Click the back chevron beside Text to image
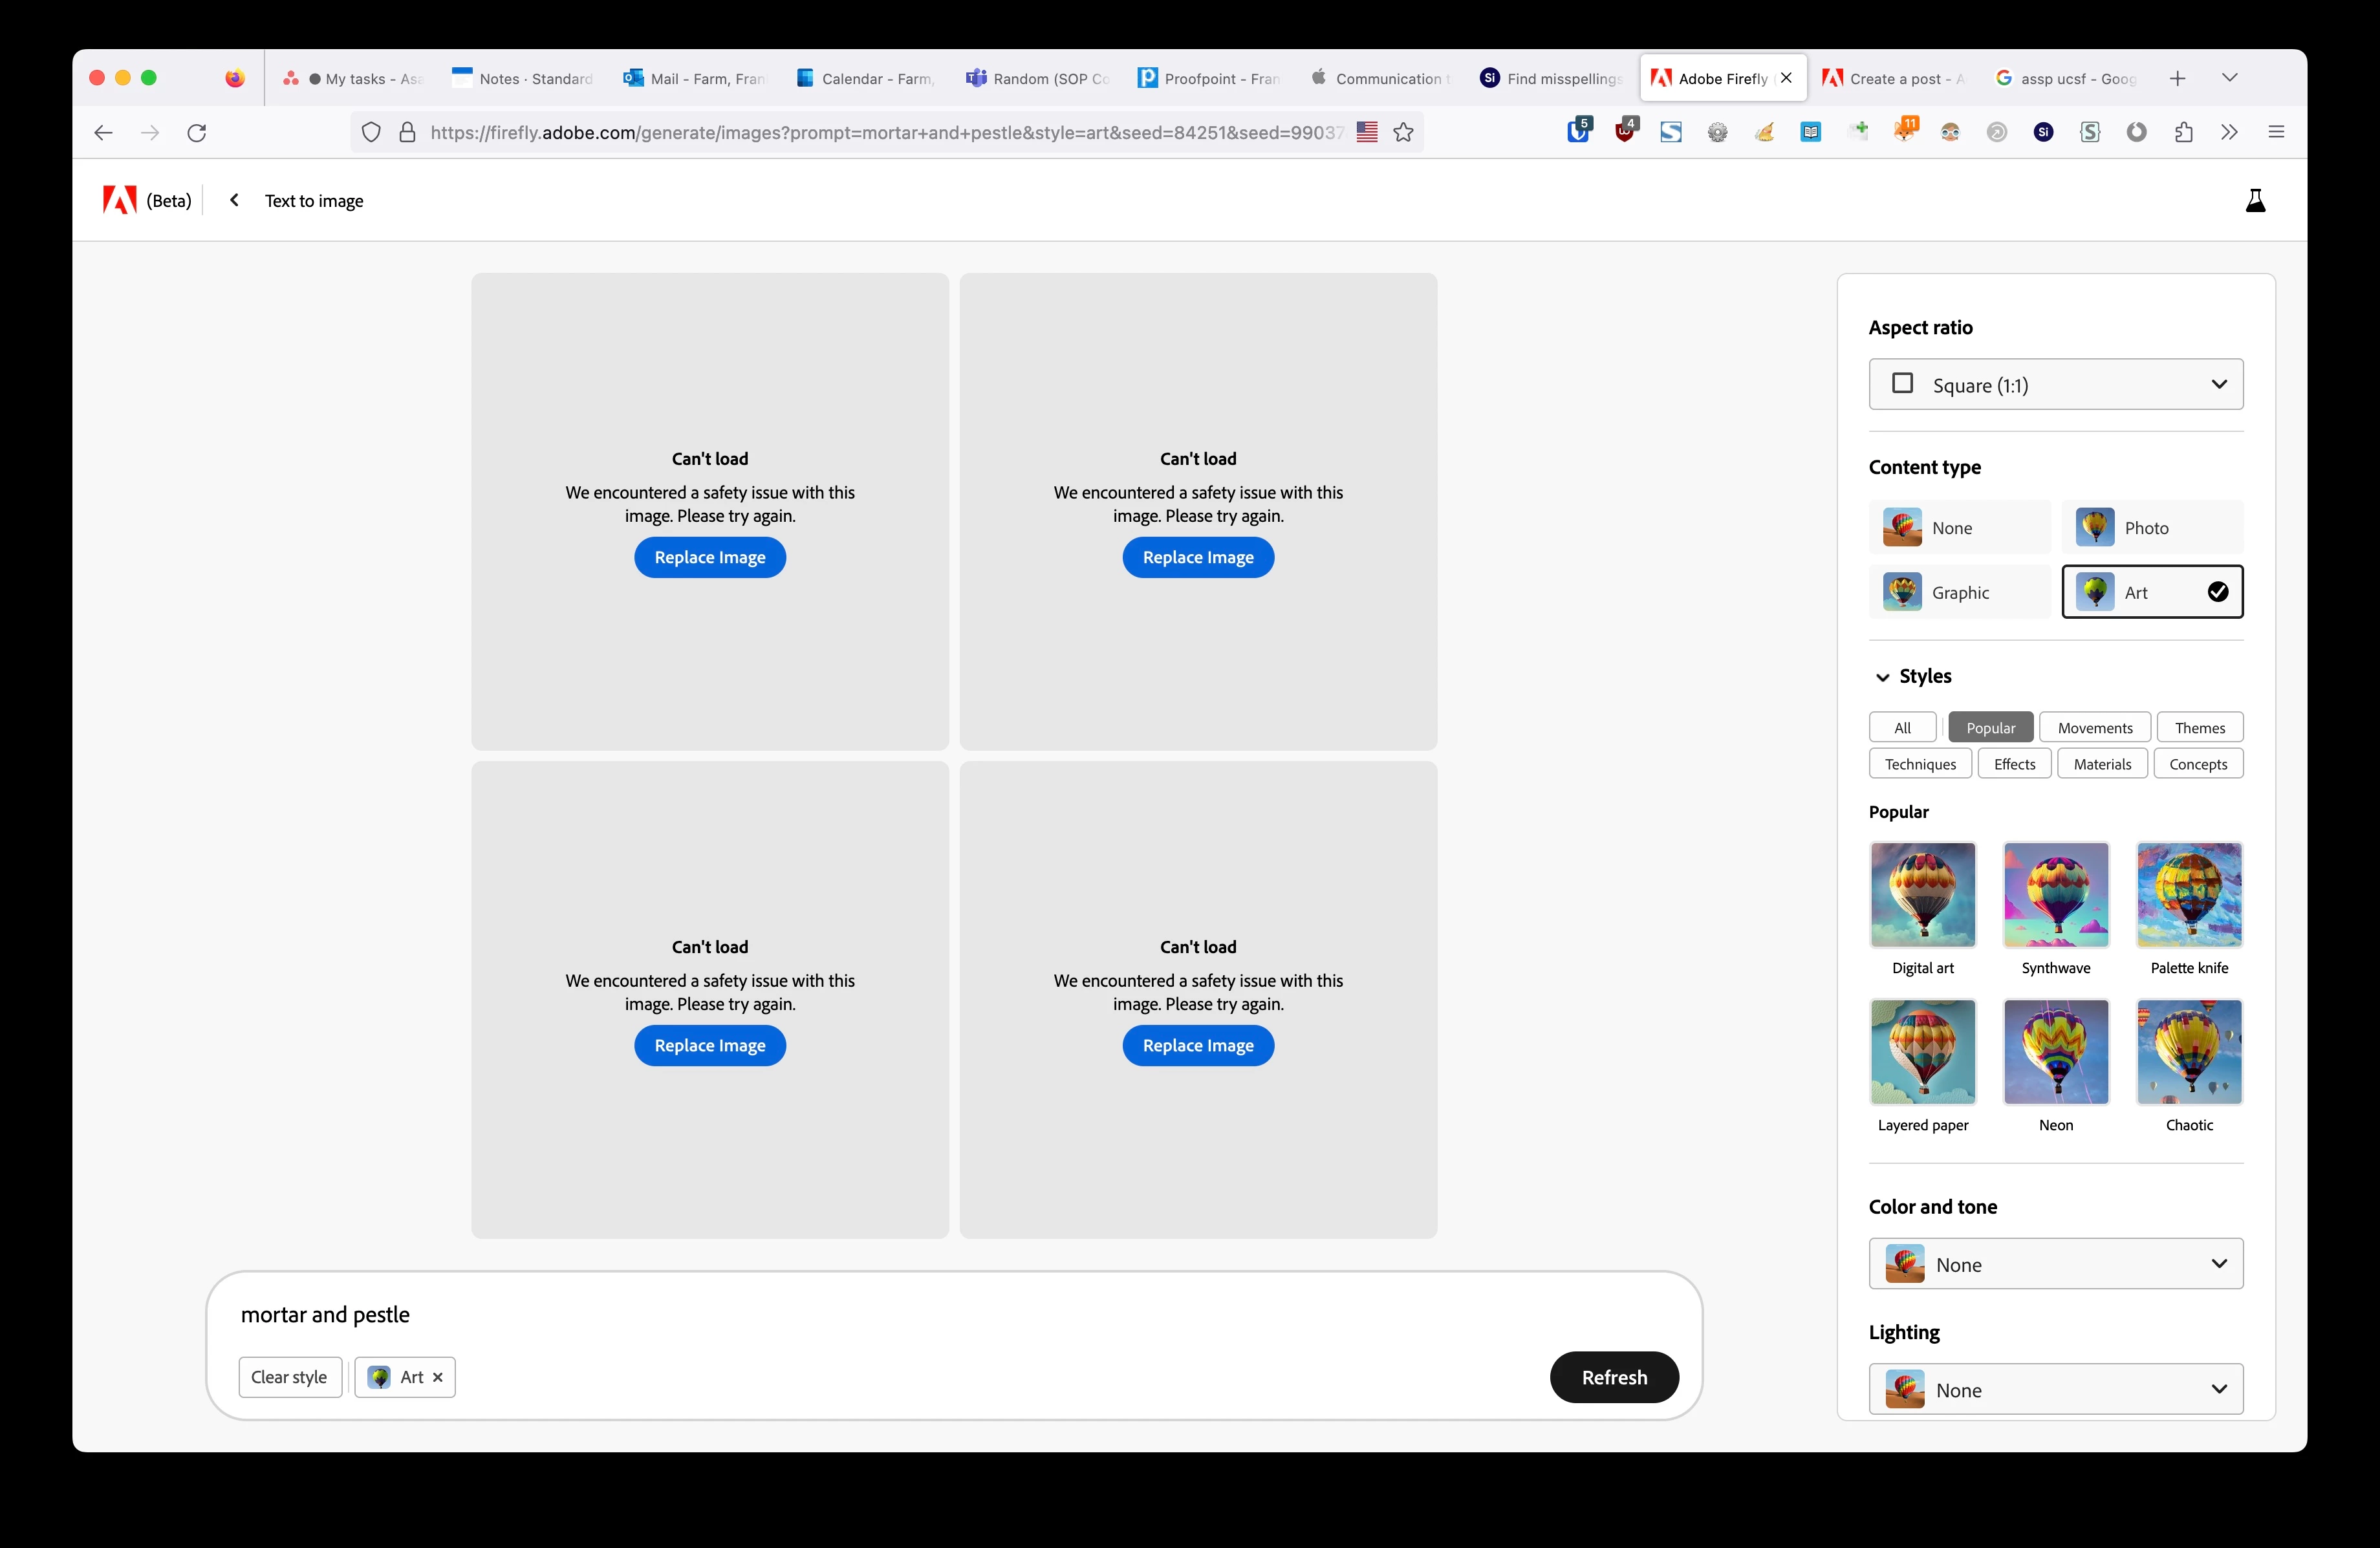 (234, 200)
